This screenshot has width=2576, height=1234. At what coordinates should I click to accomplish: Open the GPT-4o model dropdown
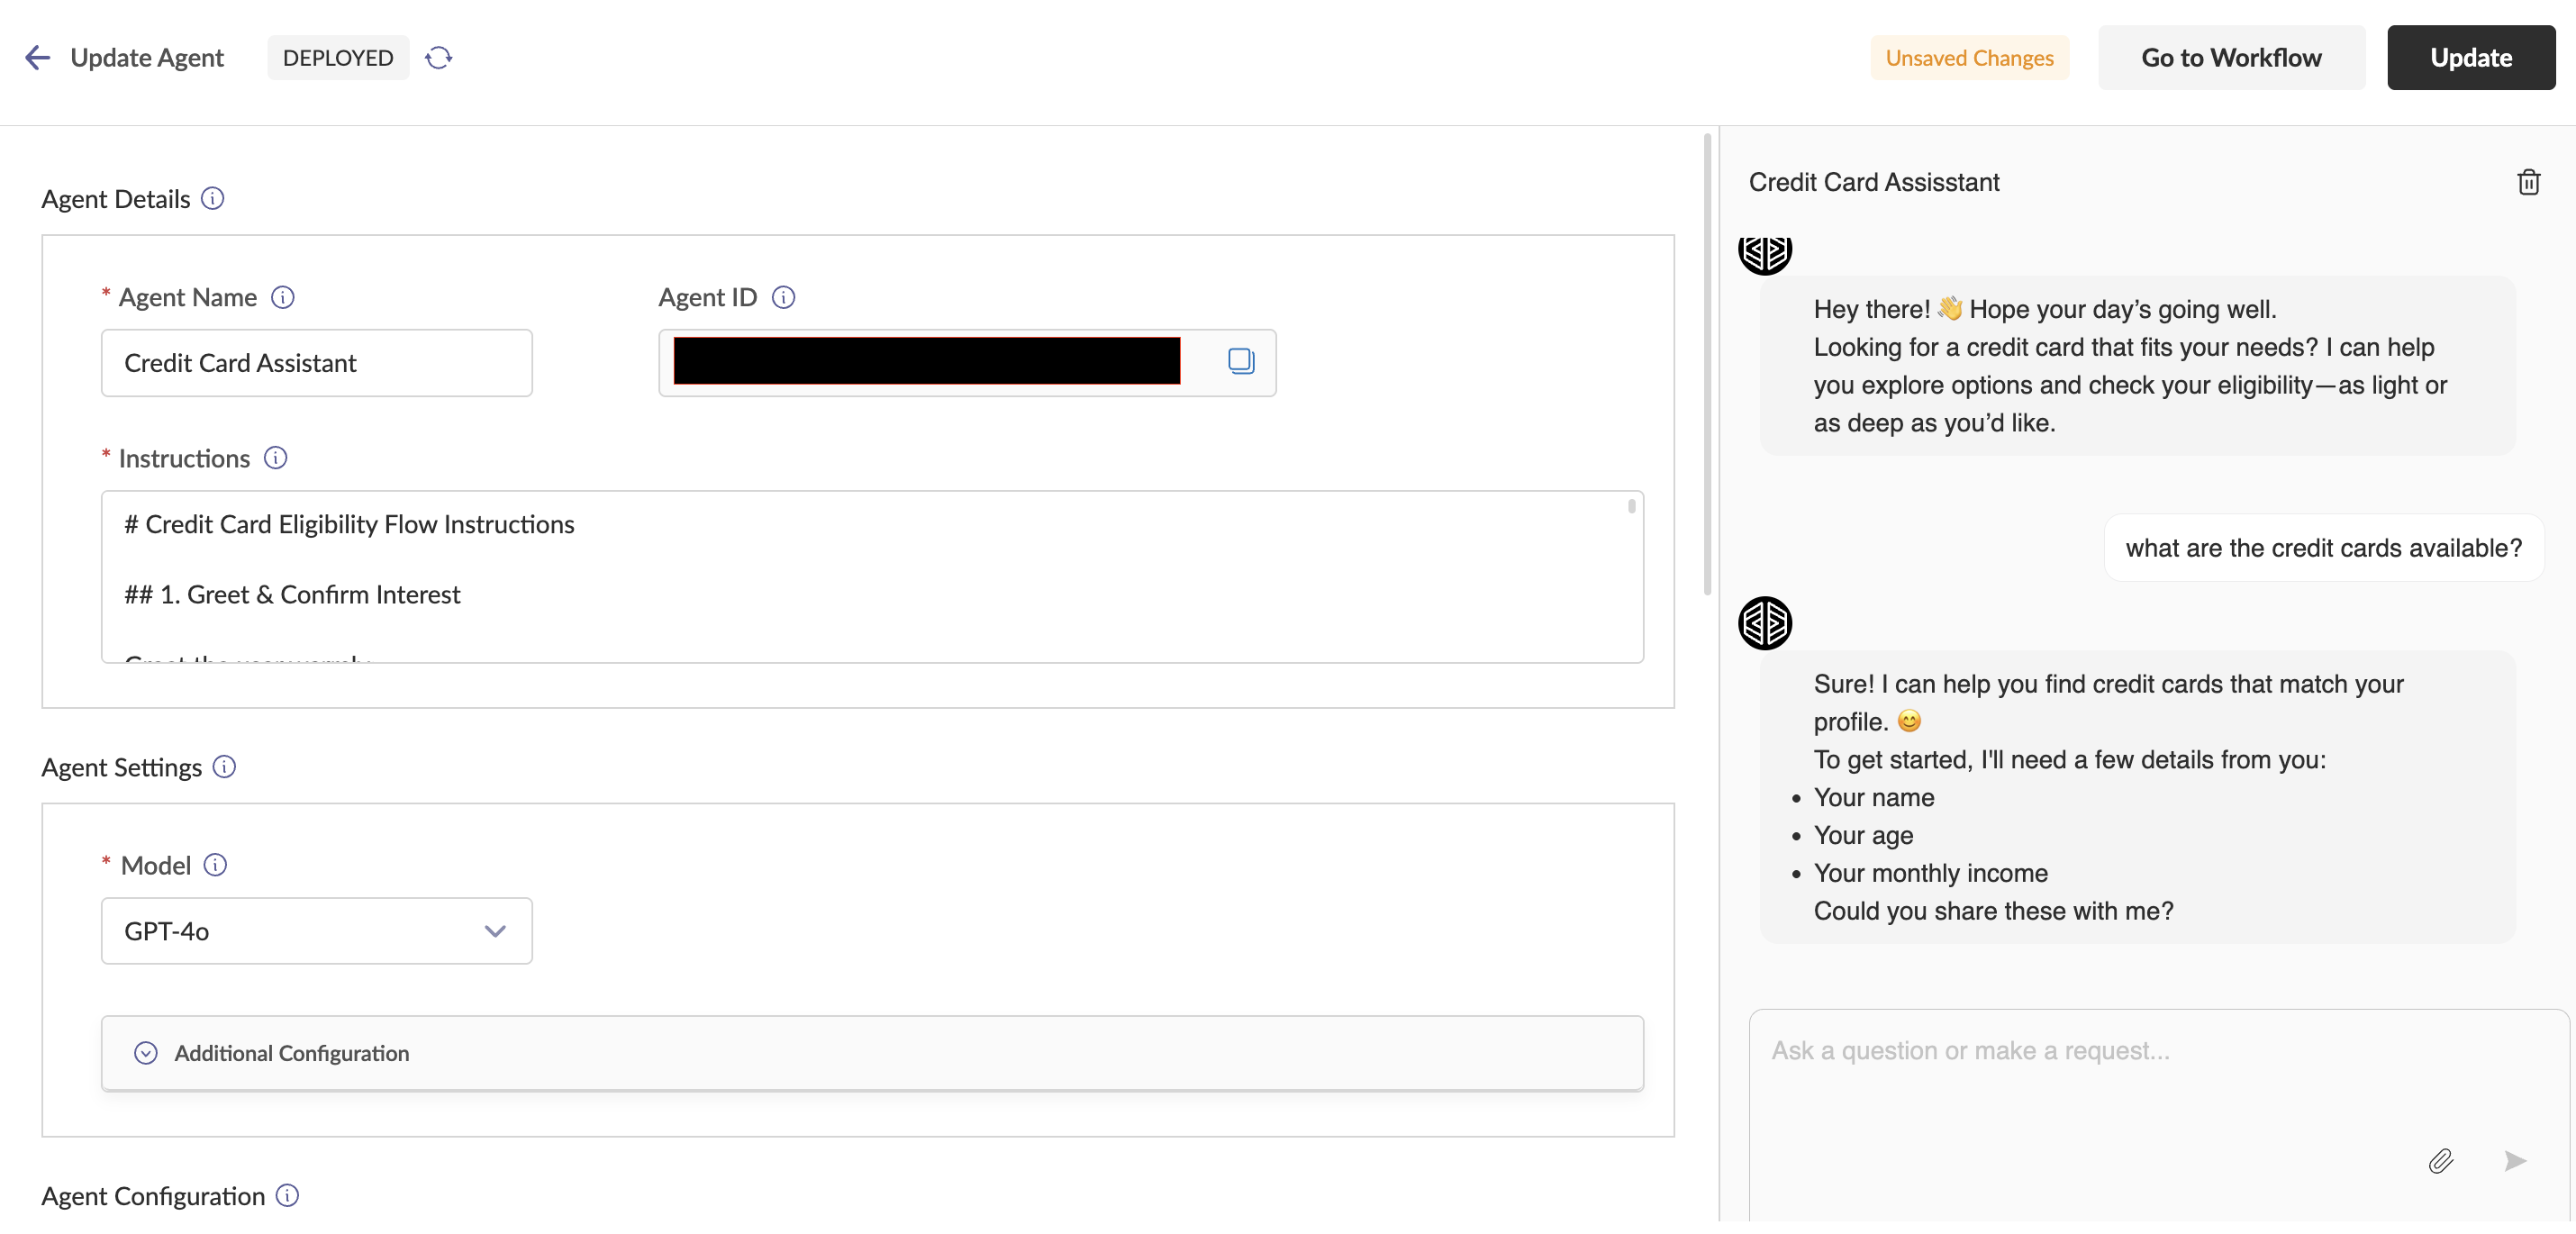click(316, 931)
